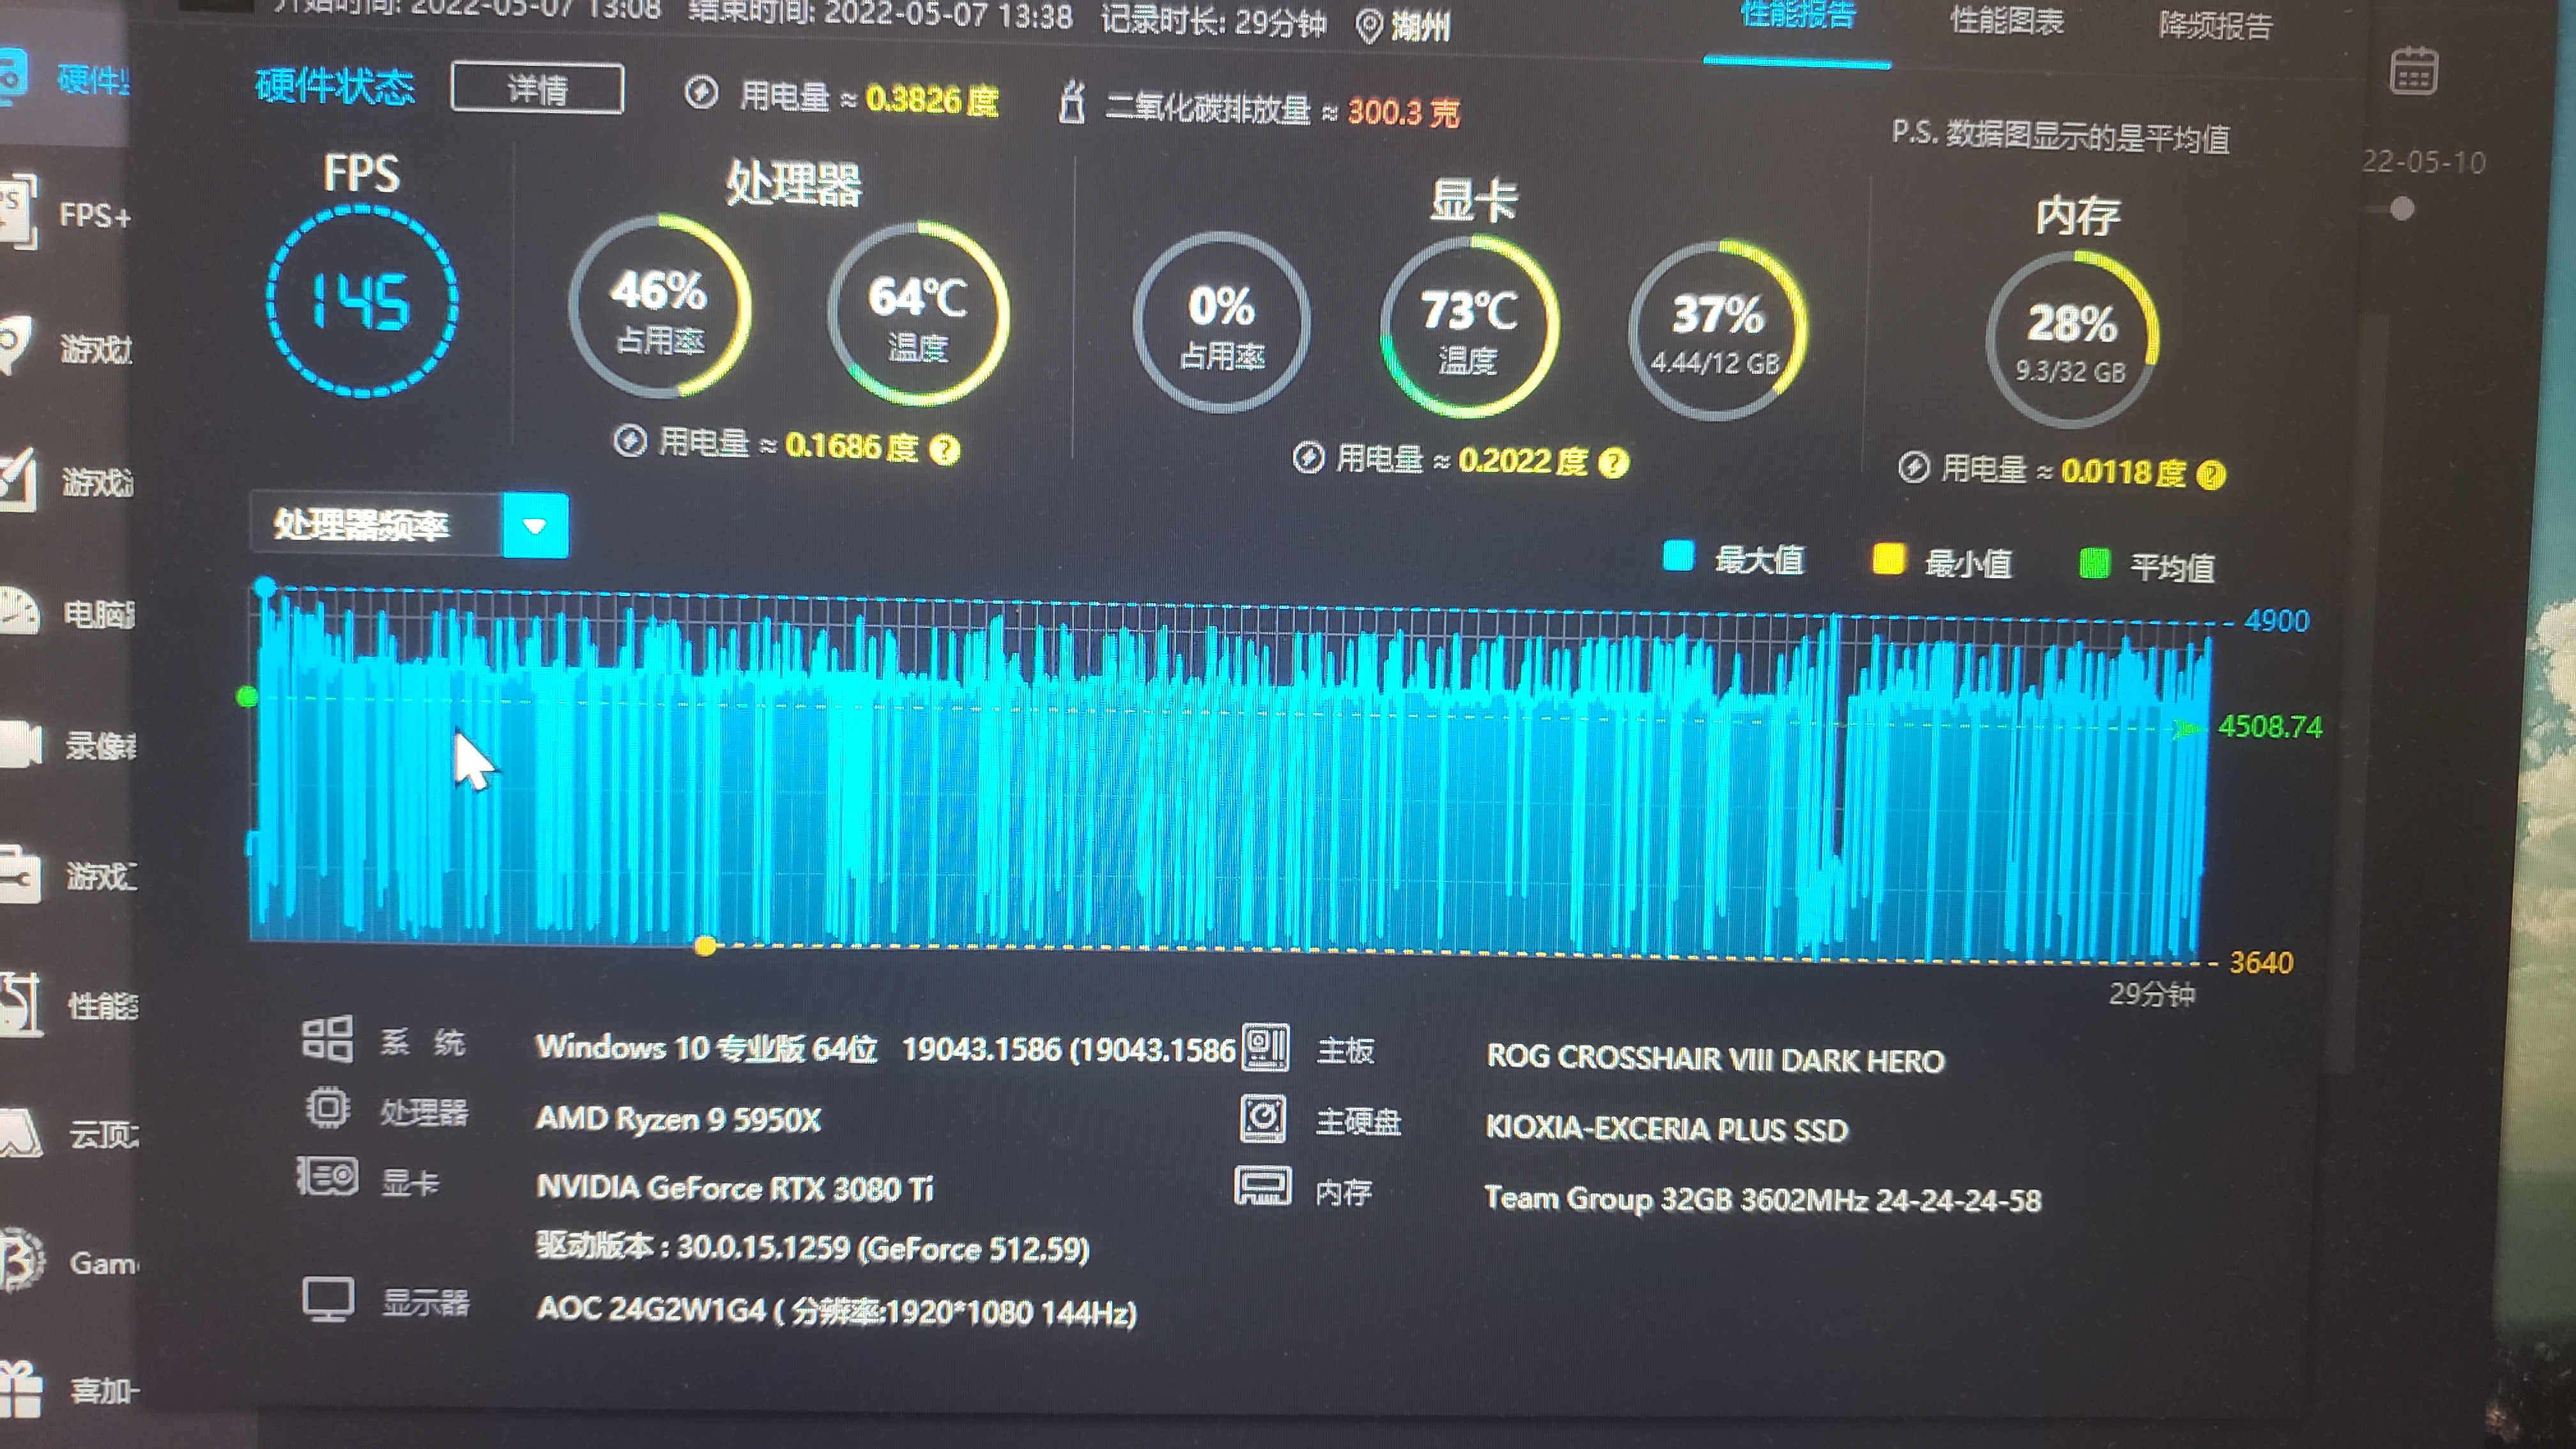Viewport: 2576px width, 1449px height.
Task: Click the memory 28% gauge
Action: tap(2072, 340)
